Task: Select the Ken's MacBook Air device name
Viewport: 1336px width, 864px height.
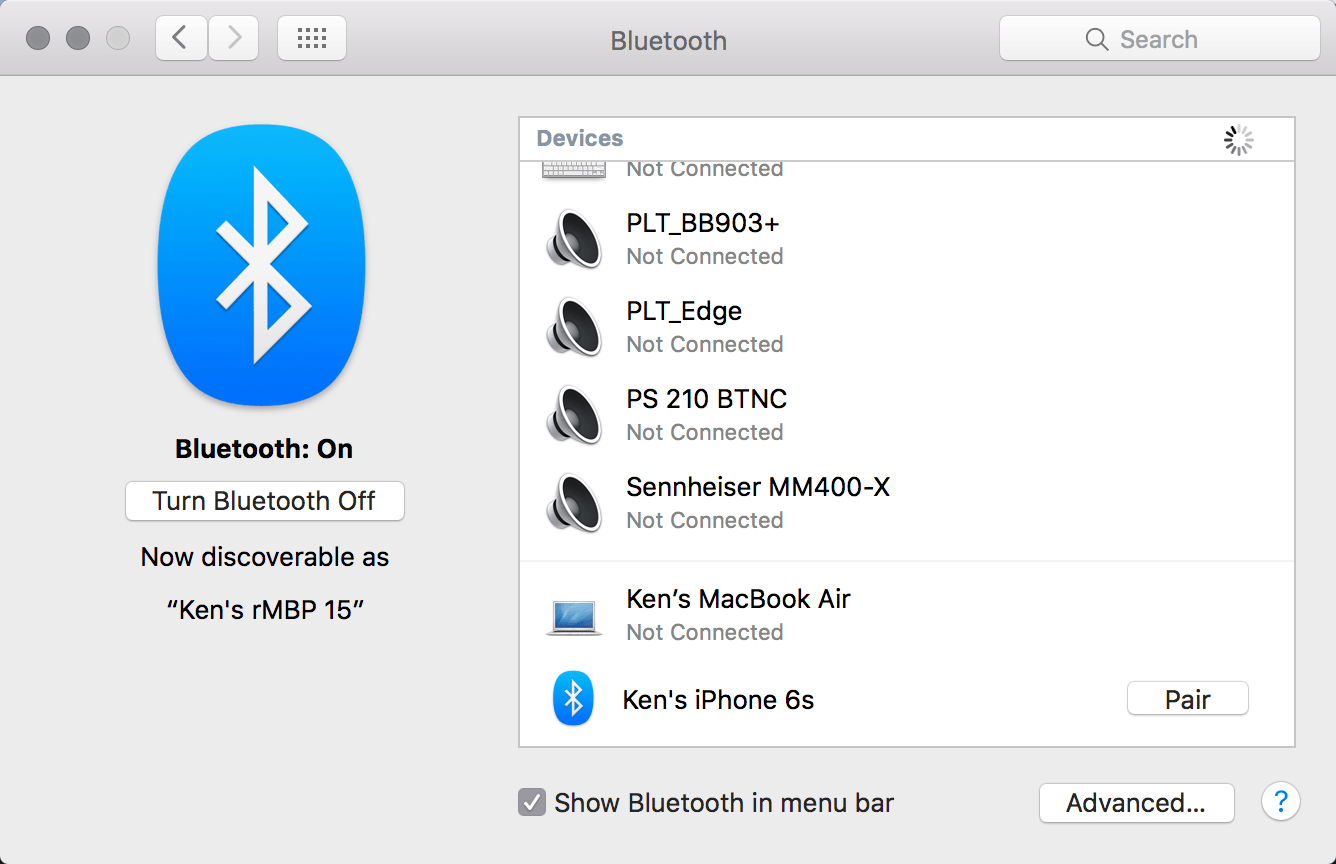Action: click(738, 599)
